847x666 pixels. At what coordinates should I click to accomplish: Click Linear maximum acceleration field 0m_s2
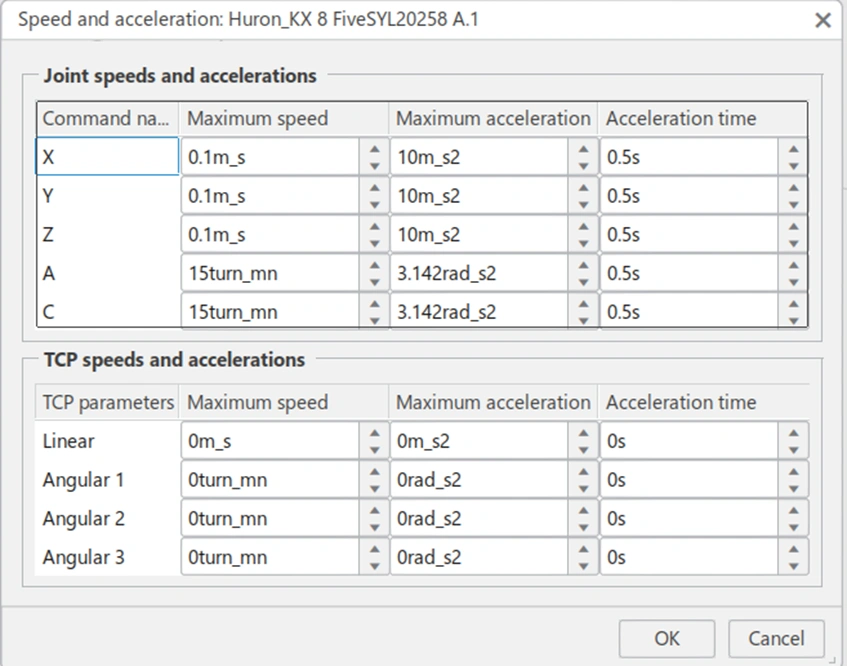point(478,441)
